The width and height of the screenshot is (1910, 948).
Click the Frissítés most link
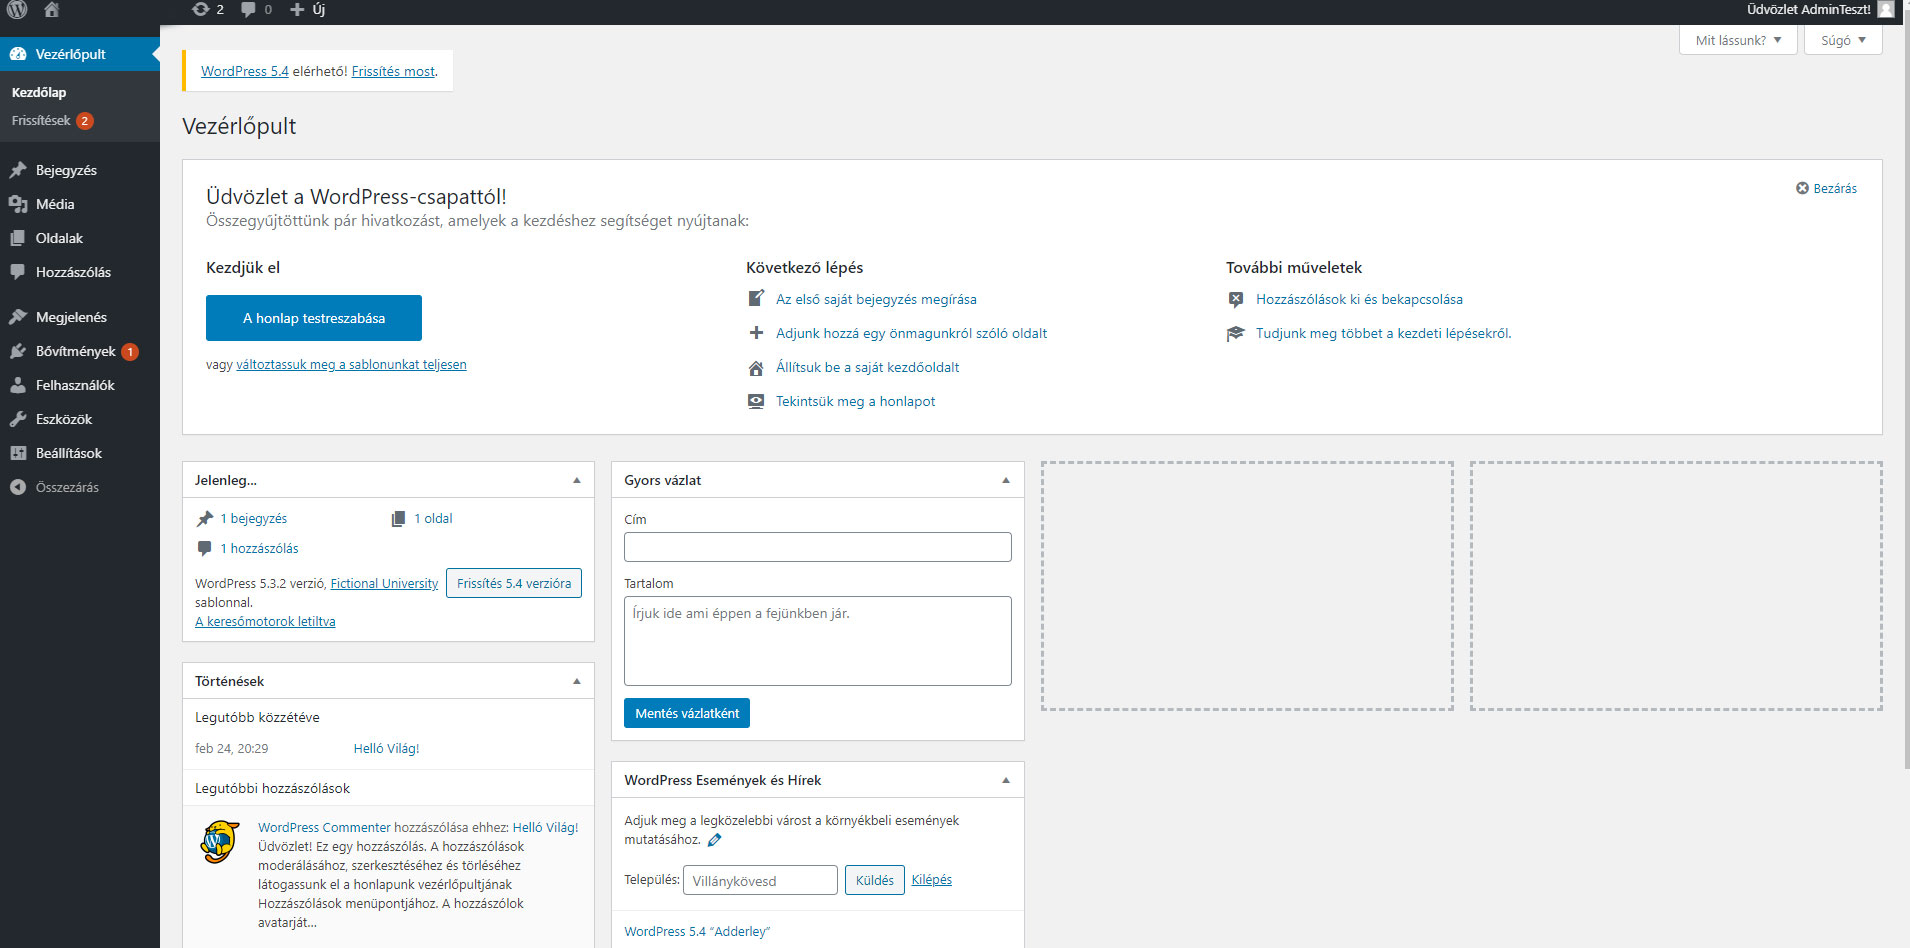tap(393, 71)
